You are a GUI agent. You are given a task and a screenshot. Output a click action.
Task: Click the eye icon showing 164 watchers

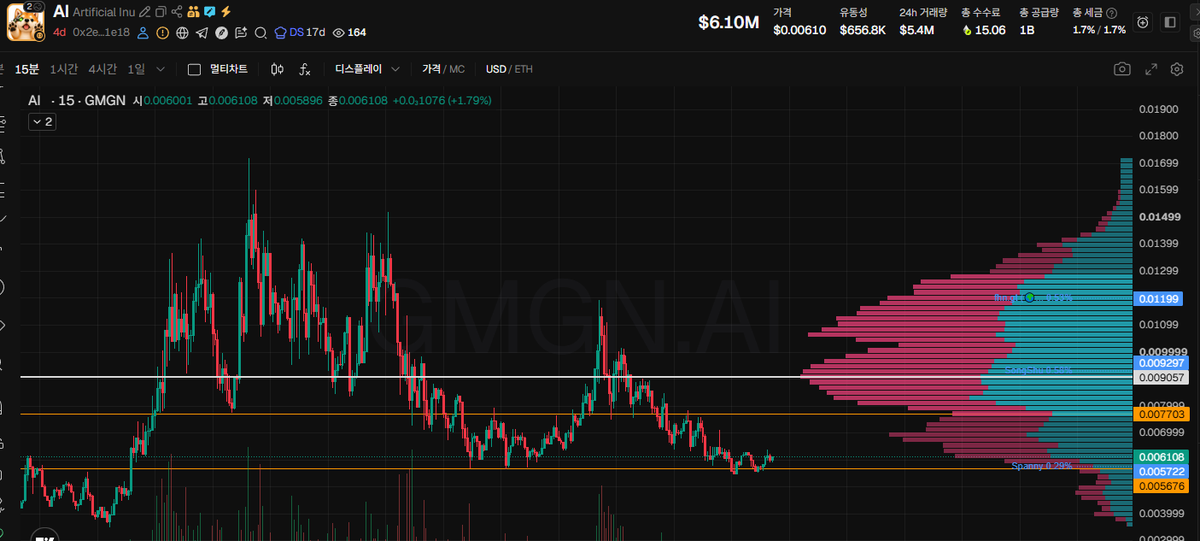(x=338, y=33)
